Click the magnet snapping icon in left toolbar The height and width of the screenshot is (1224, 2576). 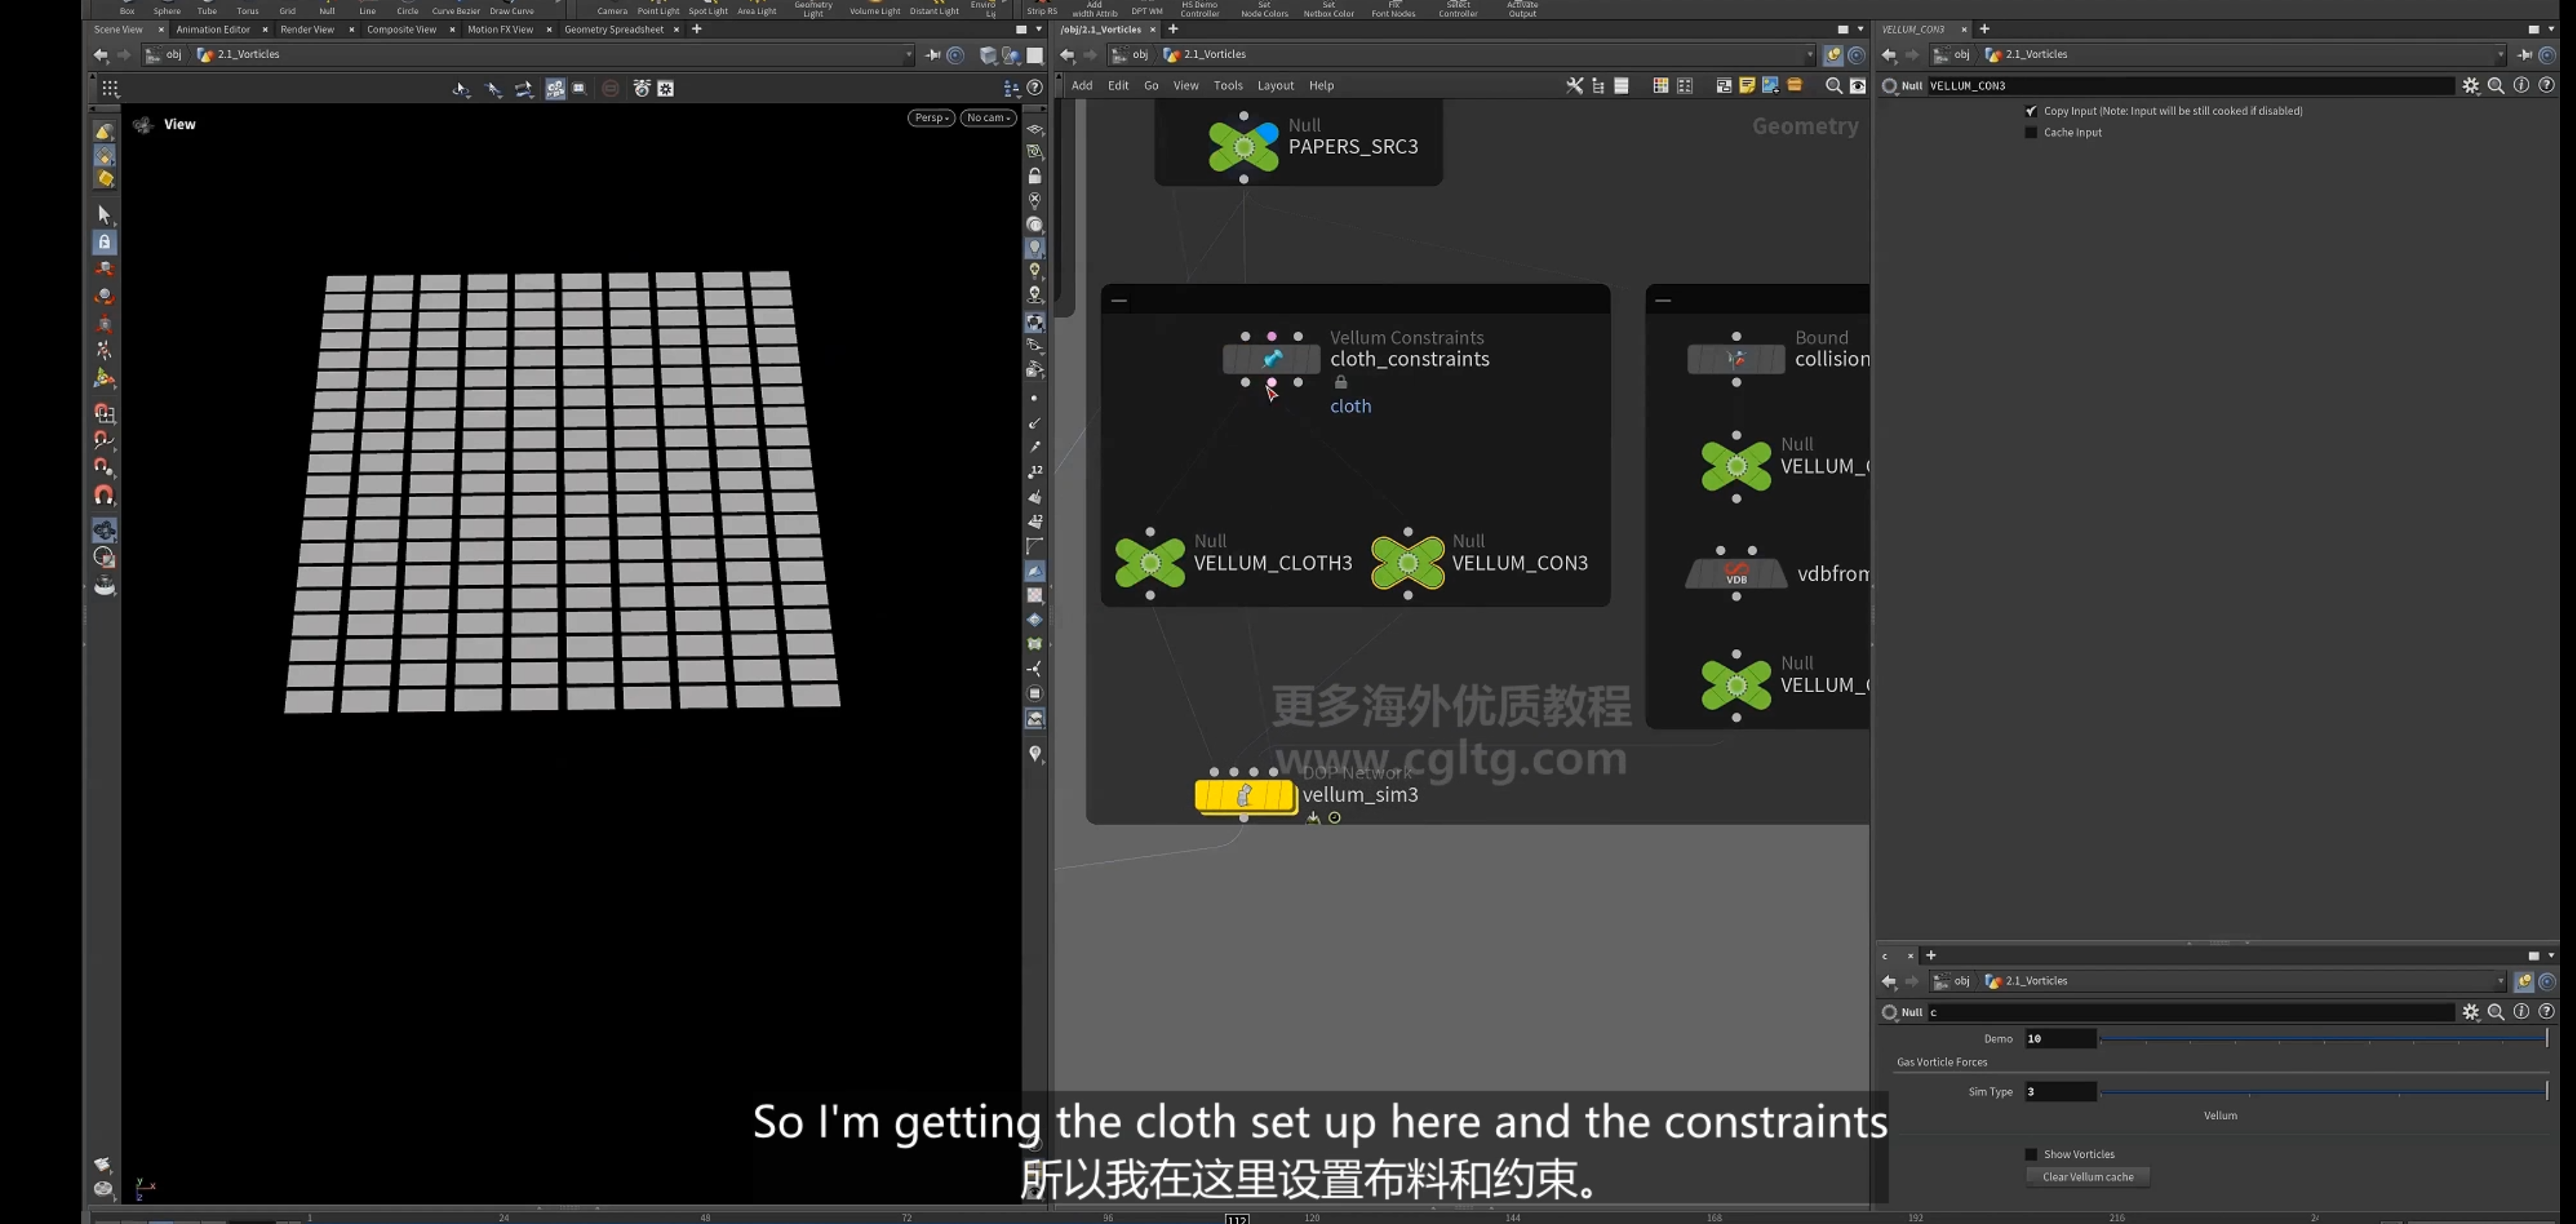(x=104, y=495)
